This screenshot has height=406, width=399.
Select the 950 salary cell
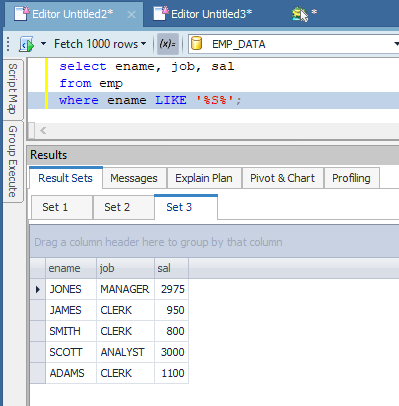tap(171, 310)
